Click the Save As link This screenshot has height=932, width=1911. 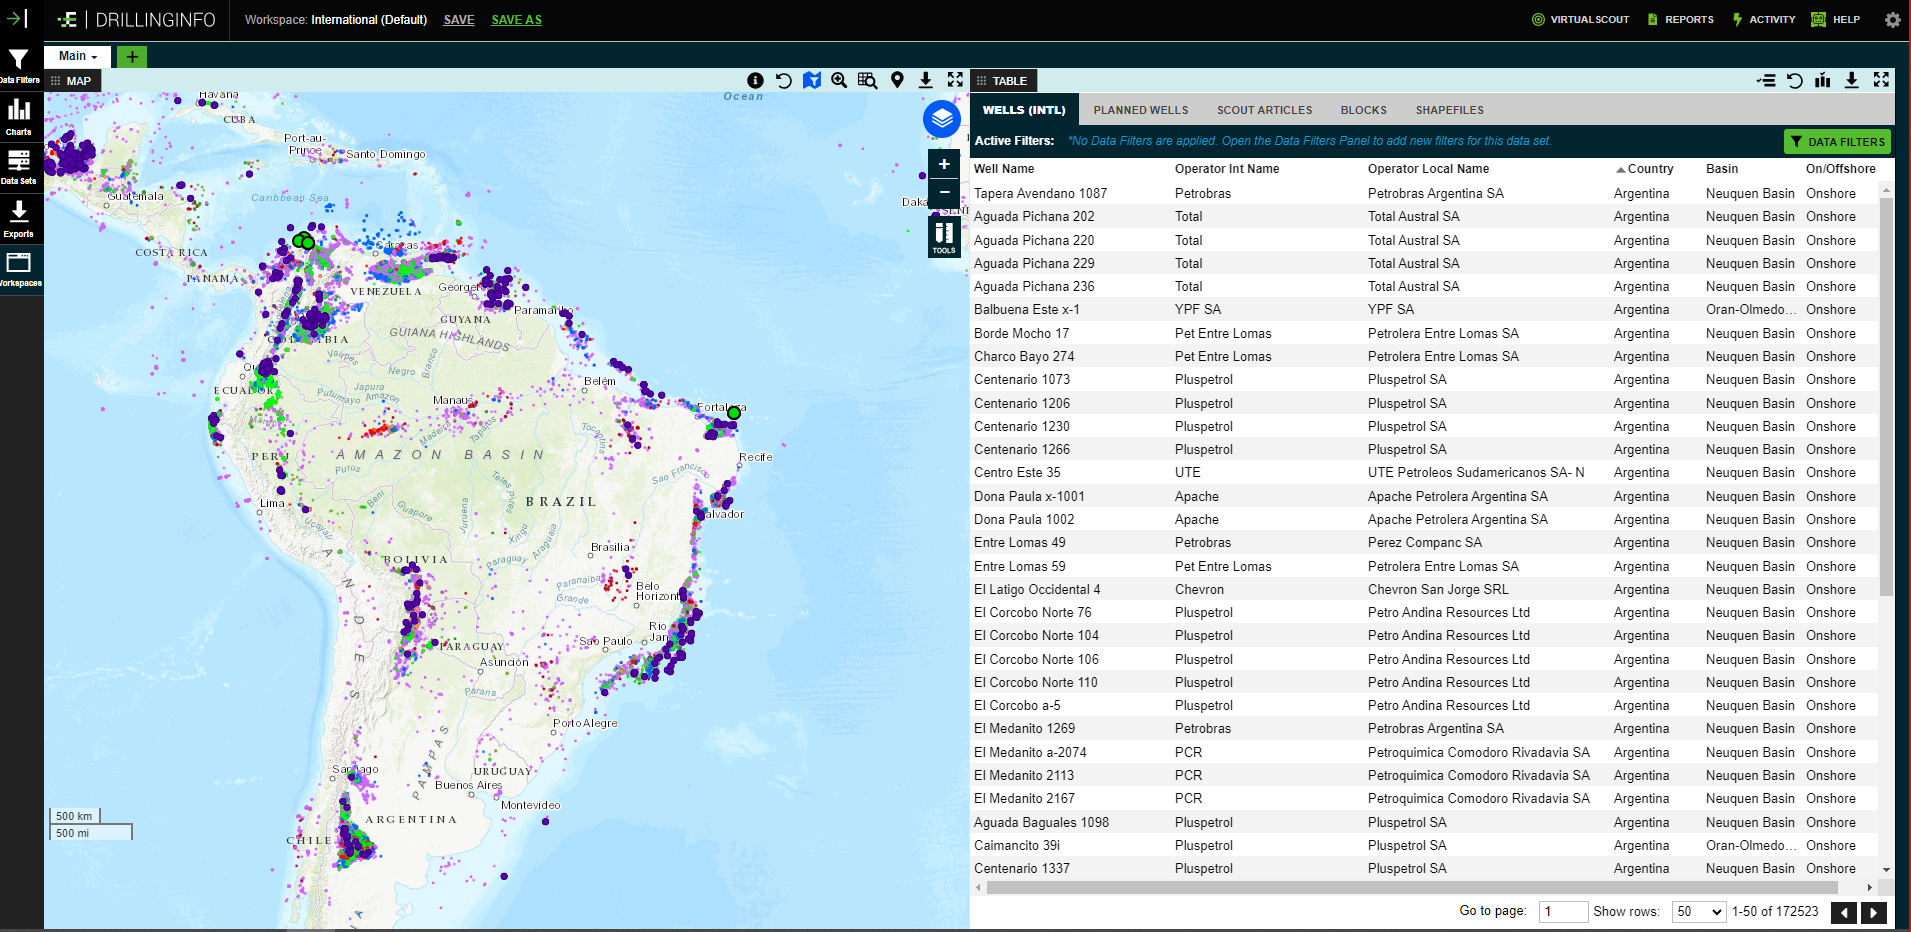tap(516, 20)
